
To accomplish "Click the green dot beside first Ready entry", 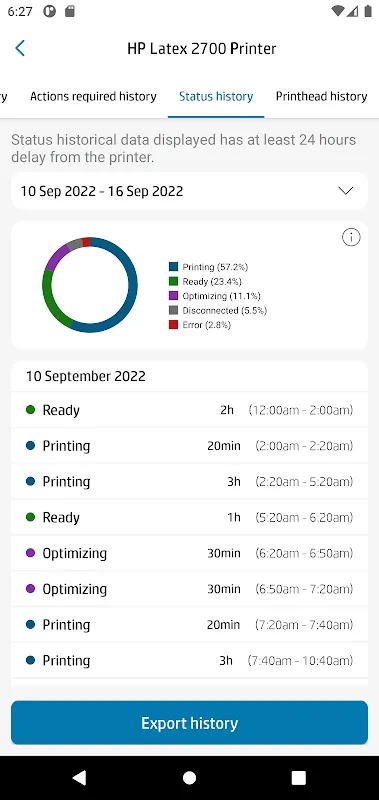I will click(30, 410).
